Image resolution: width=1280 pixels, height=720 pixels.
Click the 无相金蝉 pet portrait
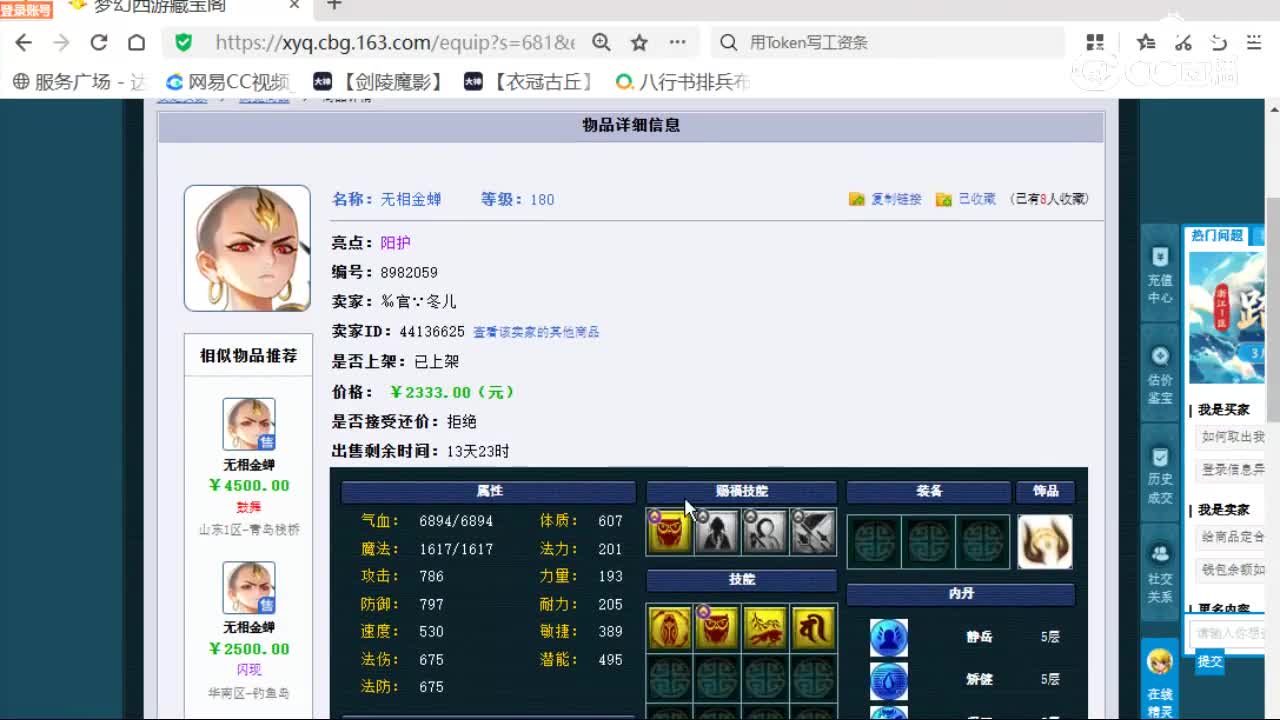click(x=247, y=248)
